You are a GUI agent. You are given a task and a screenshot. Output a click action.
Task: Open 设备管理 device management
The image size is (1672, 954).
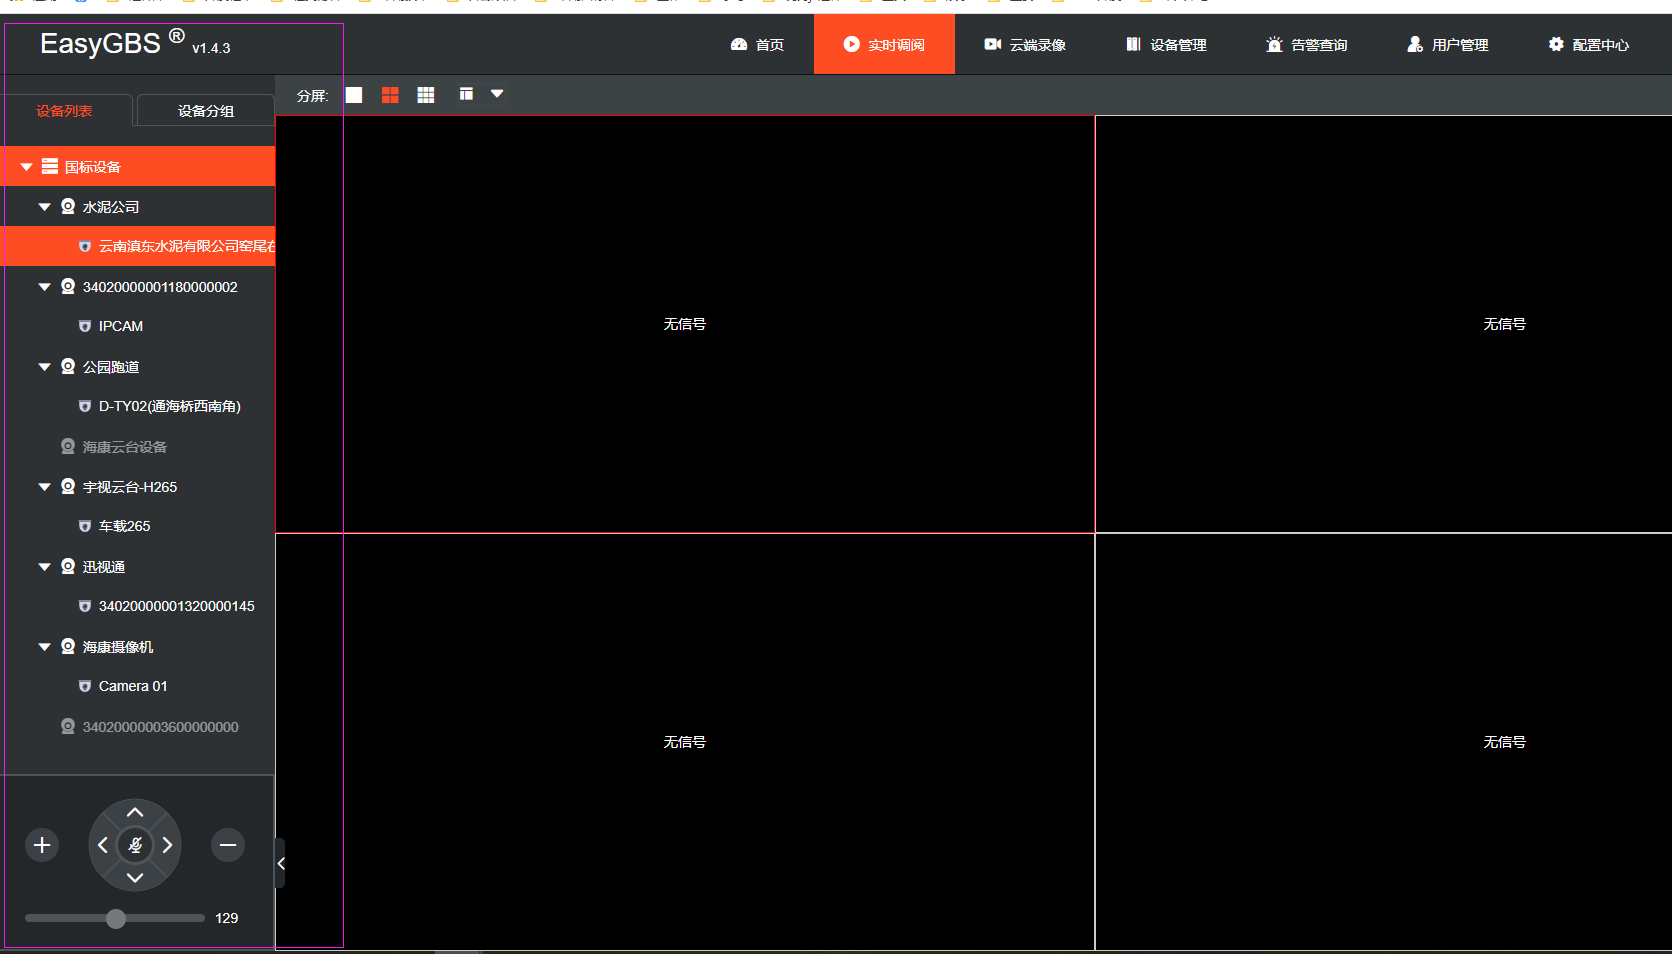coord(1166,45)
